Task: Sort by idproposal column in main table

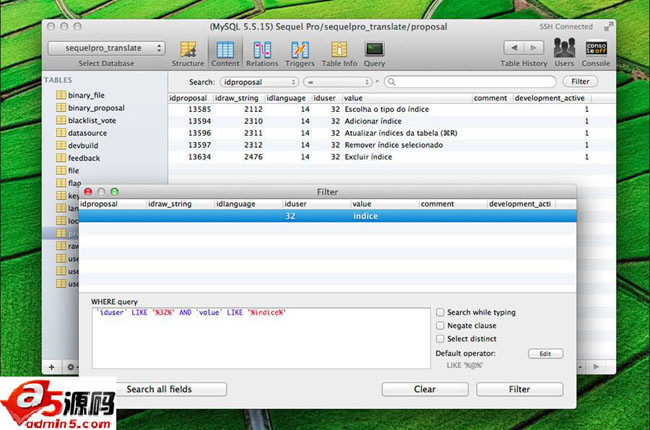Action: tap(190, 98)
